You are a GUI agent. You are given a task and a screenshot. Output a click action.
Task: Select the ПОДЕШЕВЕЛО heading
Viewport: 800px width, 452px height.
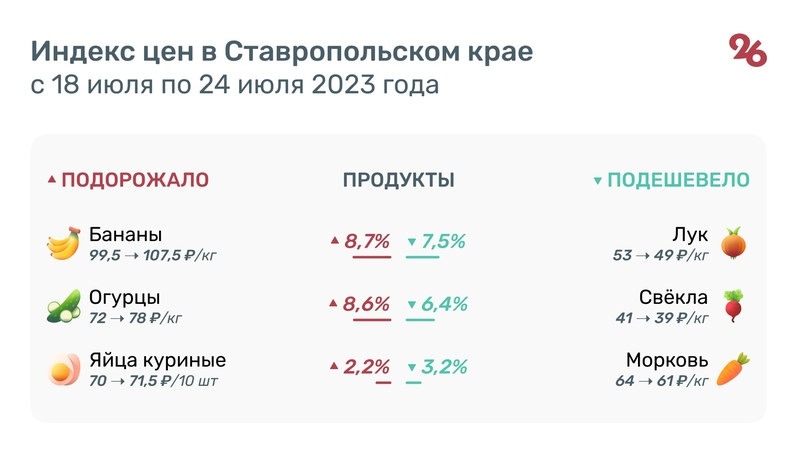click(x=679, y=180)
